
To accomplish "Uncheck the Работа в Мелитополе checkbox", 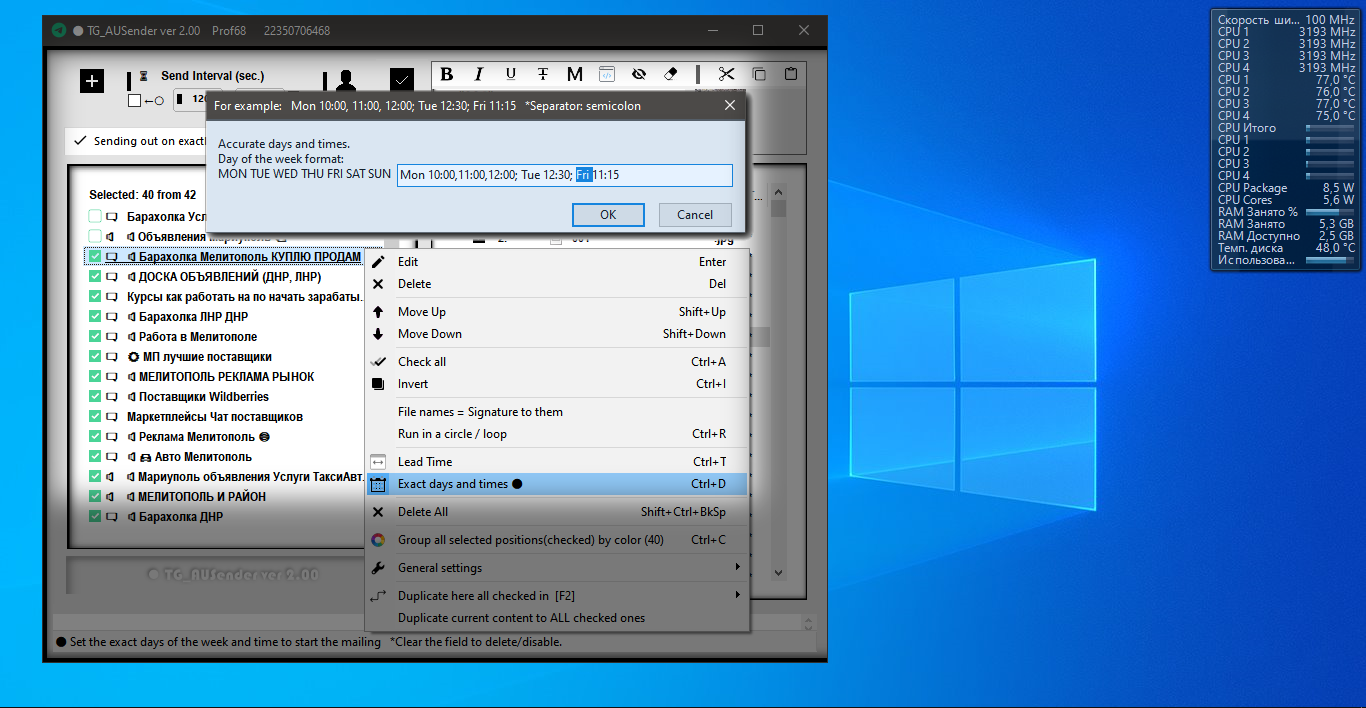I will (95, 337).
